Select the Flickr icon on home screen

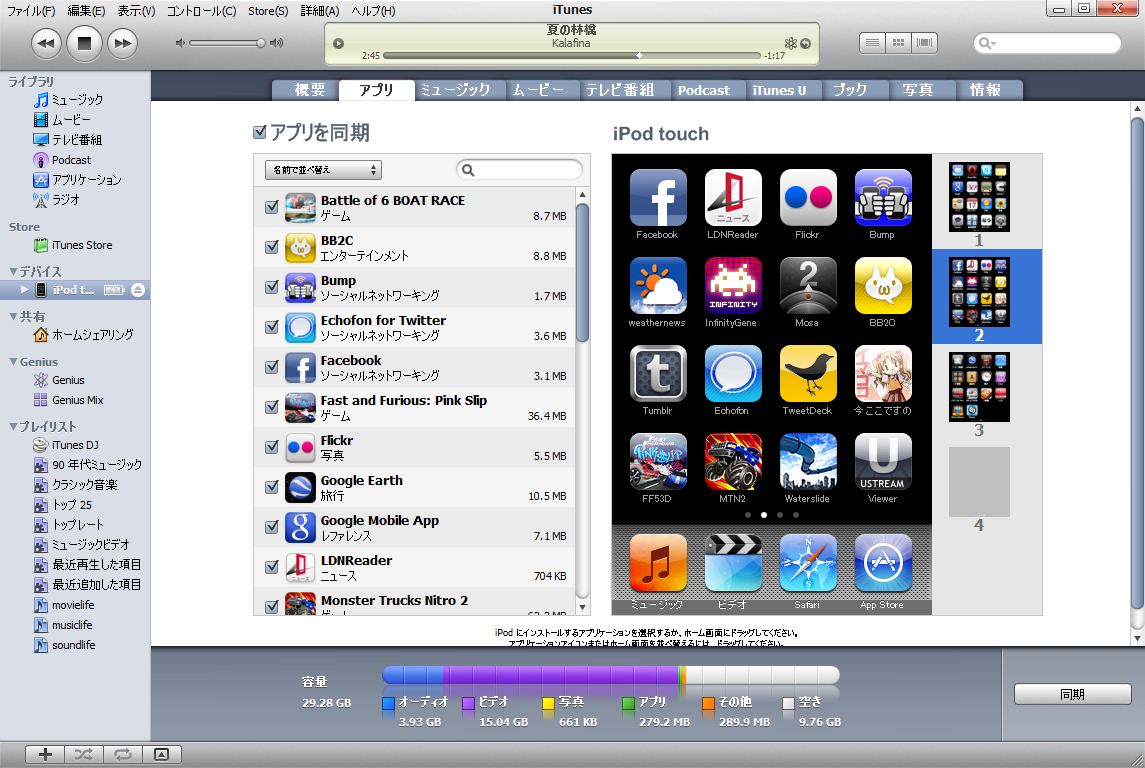point(808,198)
